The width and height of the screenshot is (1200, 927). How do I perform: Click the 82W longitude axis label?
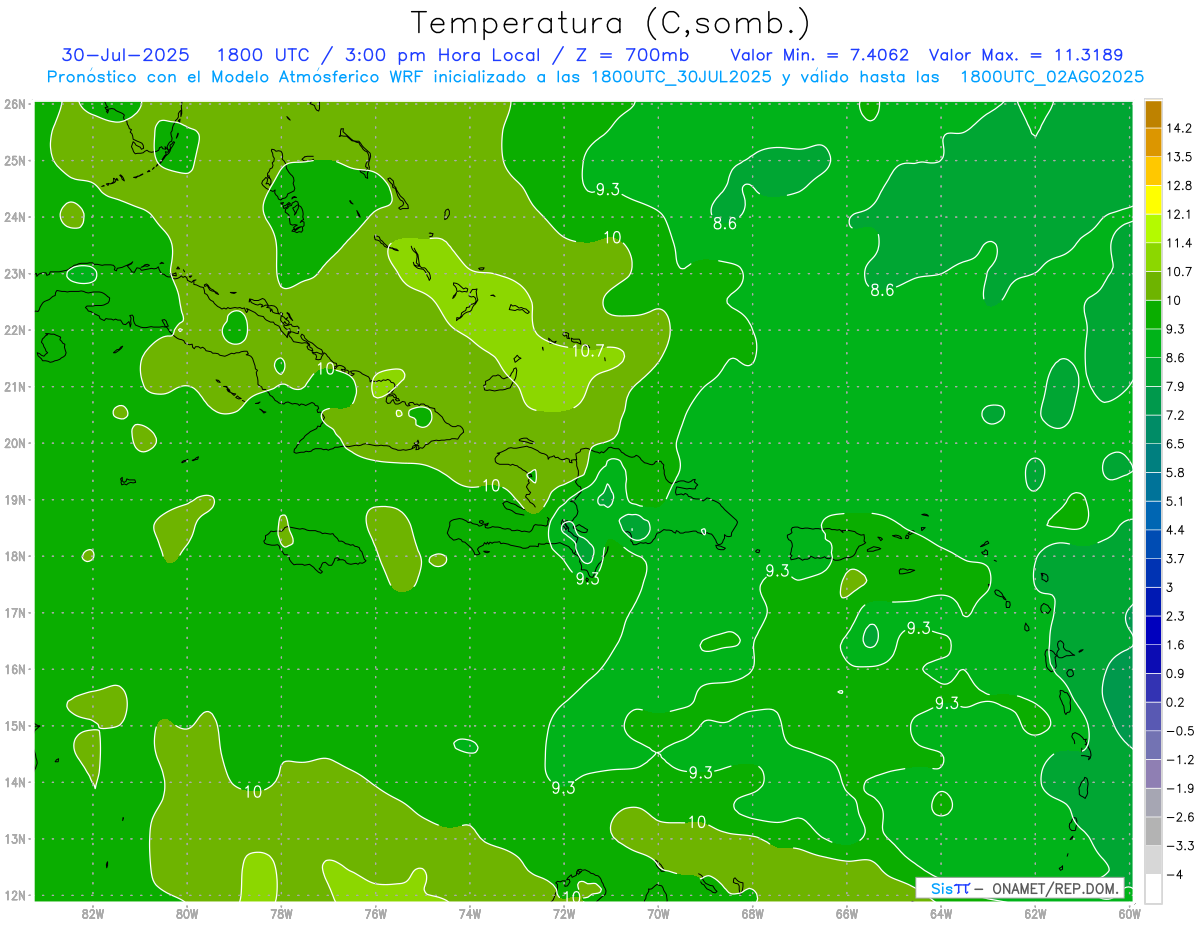click(x=92, y=913)
